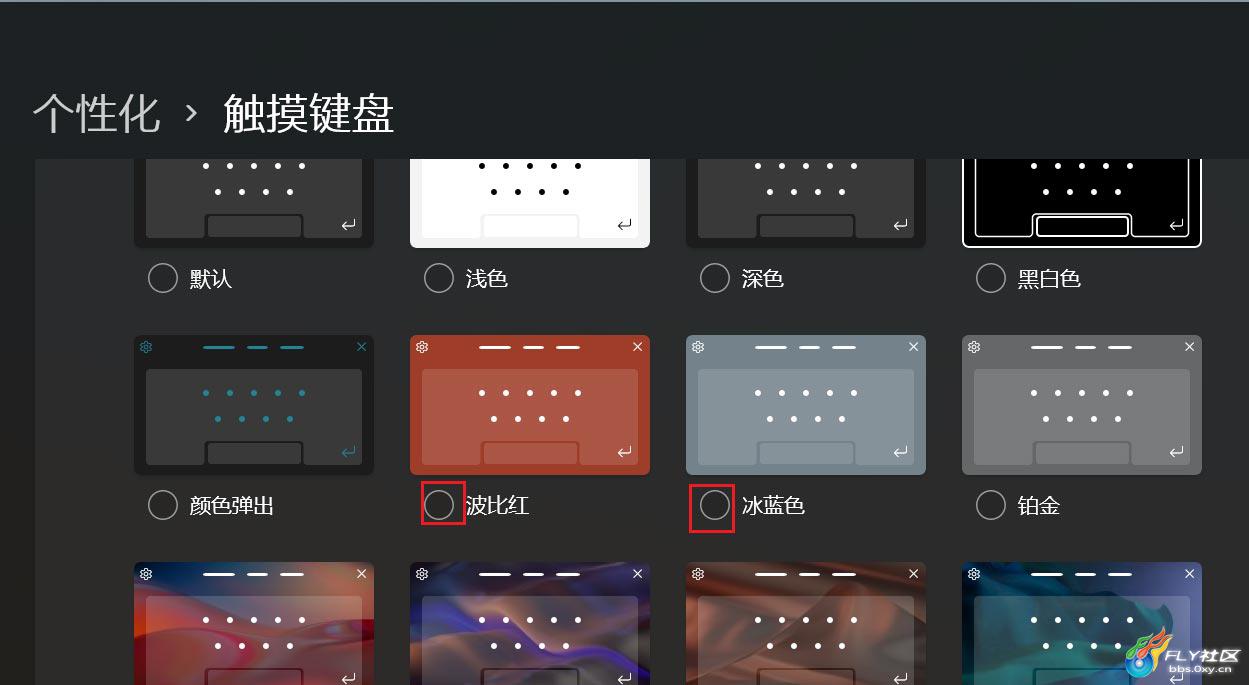Select the 默认 theme radio button
The height and width of the screenshot is (685, 1249).
pyautogui.click(x=163, y=278)
